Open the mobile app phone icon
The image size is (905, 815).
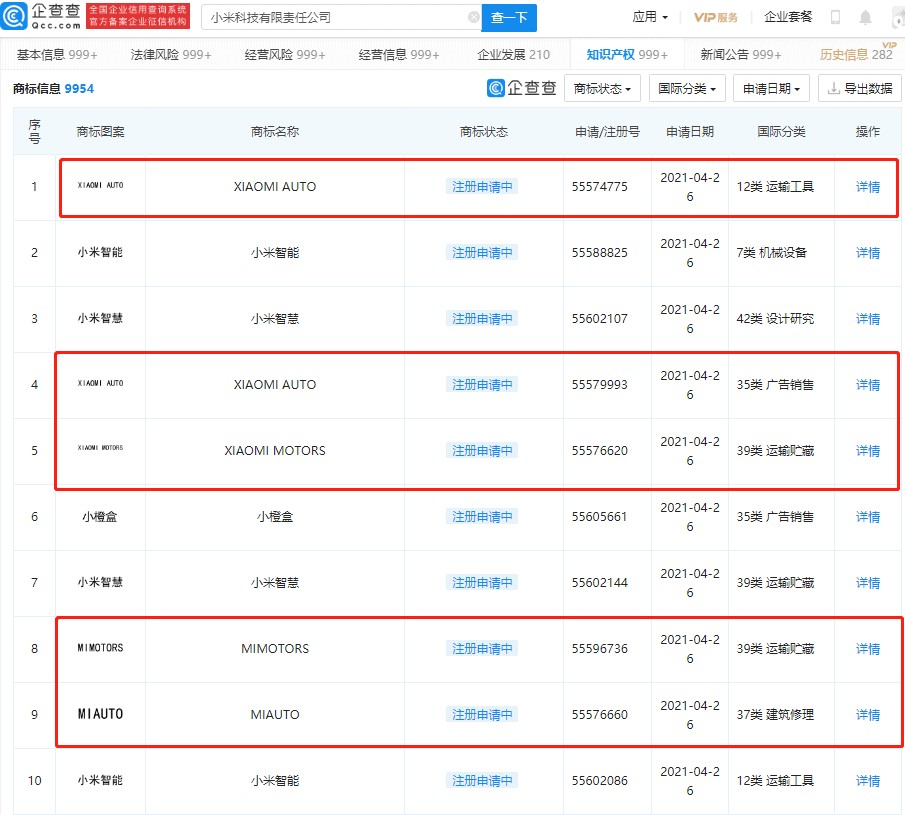coord(835,17)
